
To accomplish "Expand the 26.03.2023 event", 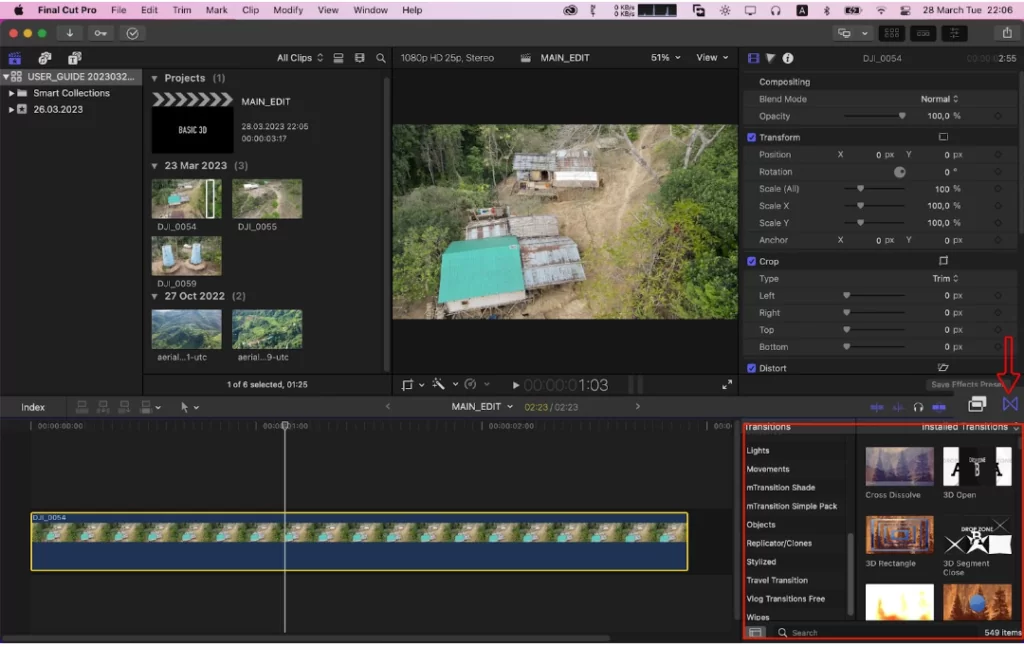I will pyautogui.click(x=11, y=110).
